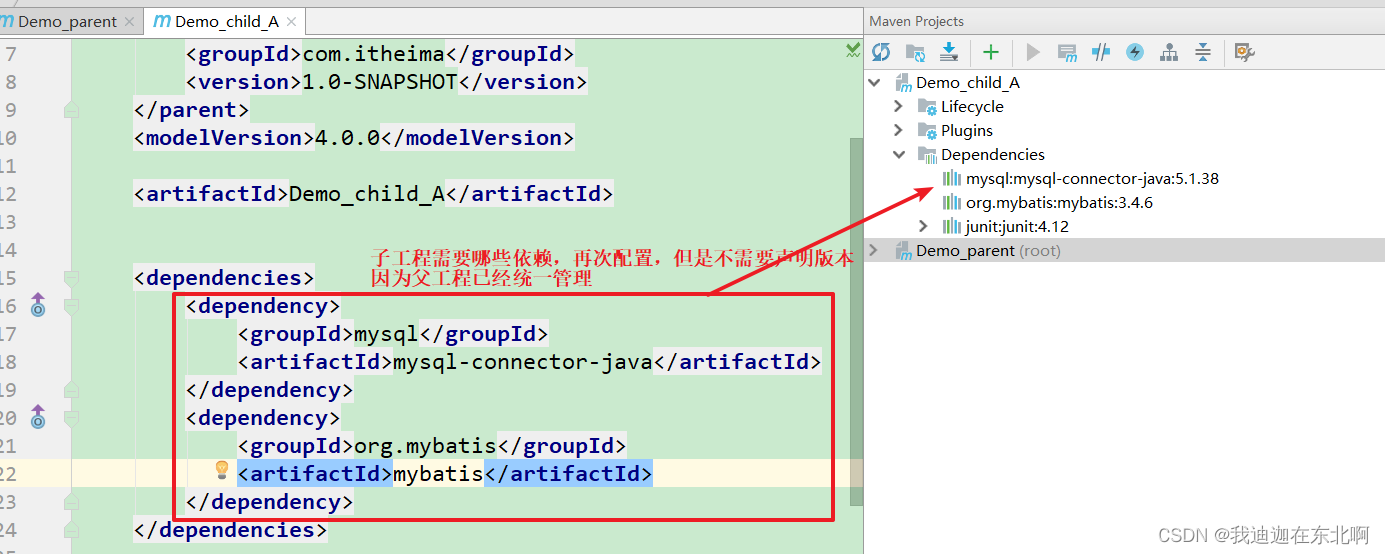Expand the Plugins node

tap(899, 130)
